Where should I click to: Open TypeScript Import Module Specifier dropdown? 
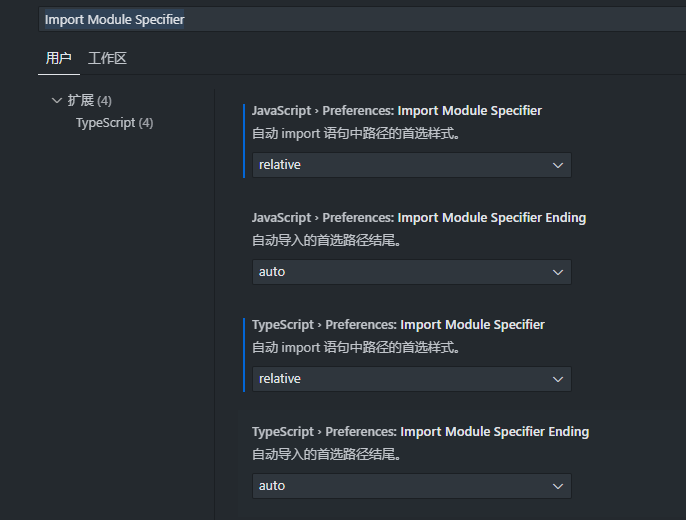[x=411, y=379]
